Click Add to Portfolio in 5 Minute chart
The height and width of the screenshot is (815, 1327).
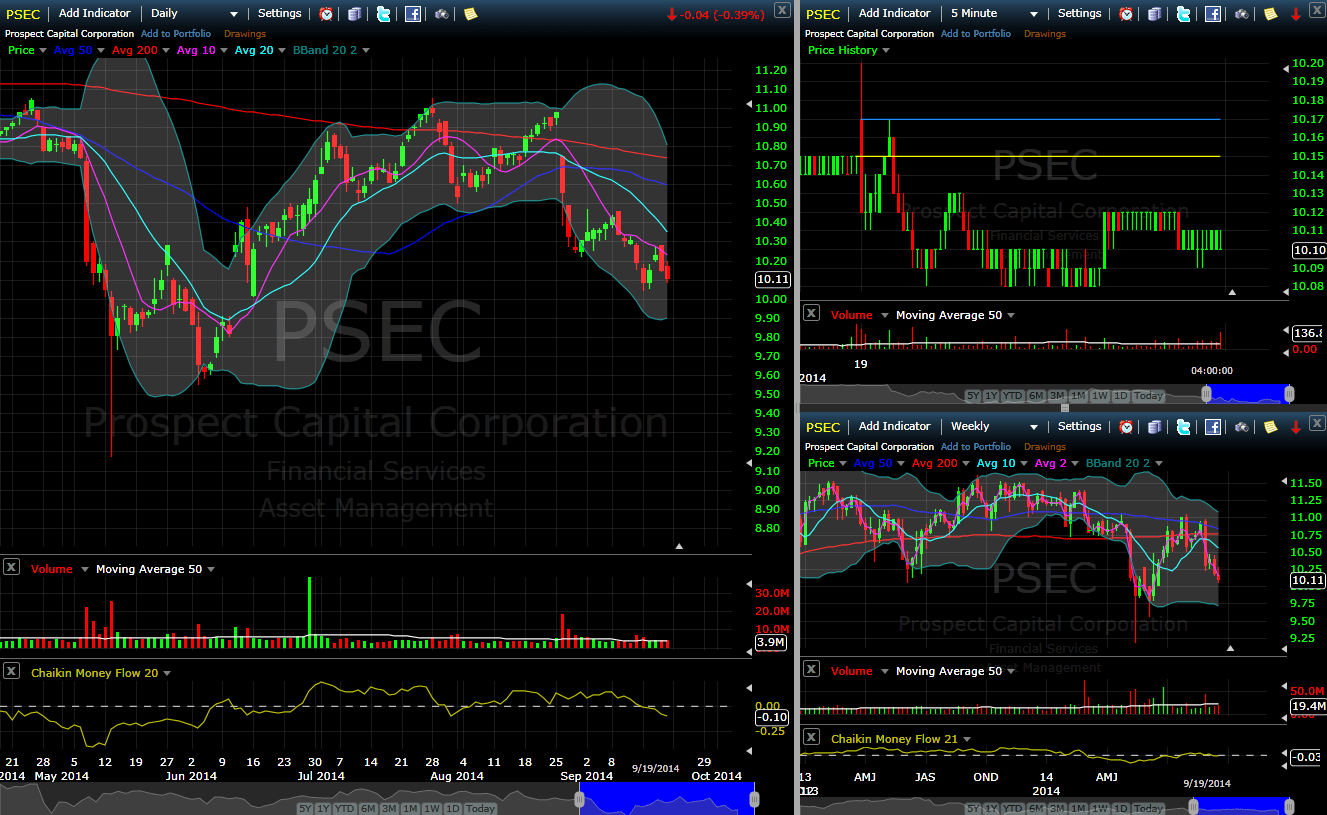click(976, 34)
